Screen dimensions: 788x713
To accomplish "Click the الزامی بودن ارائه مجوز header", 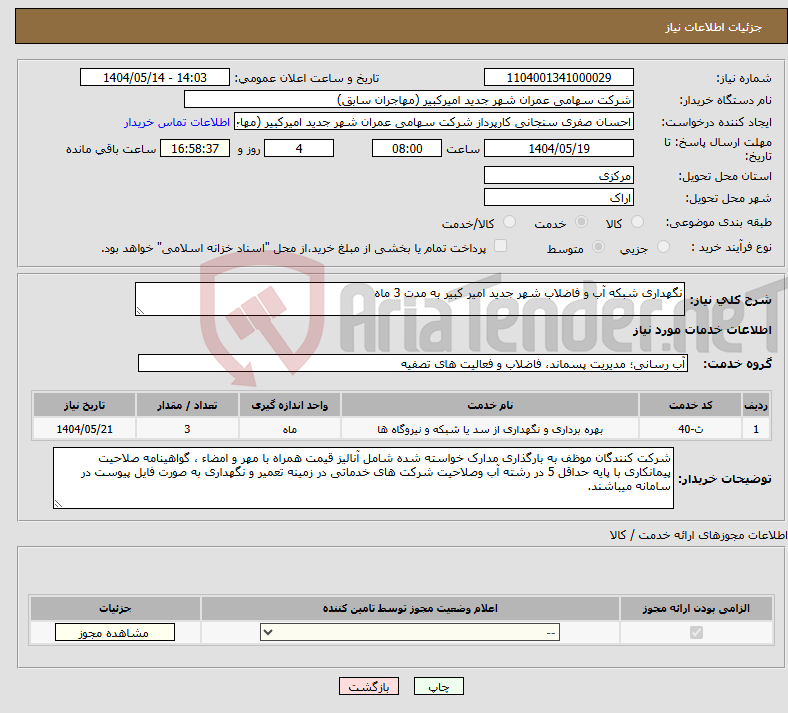I will (x=696, y=608).
